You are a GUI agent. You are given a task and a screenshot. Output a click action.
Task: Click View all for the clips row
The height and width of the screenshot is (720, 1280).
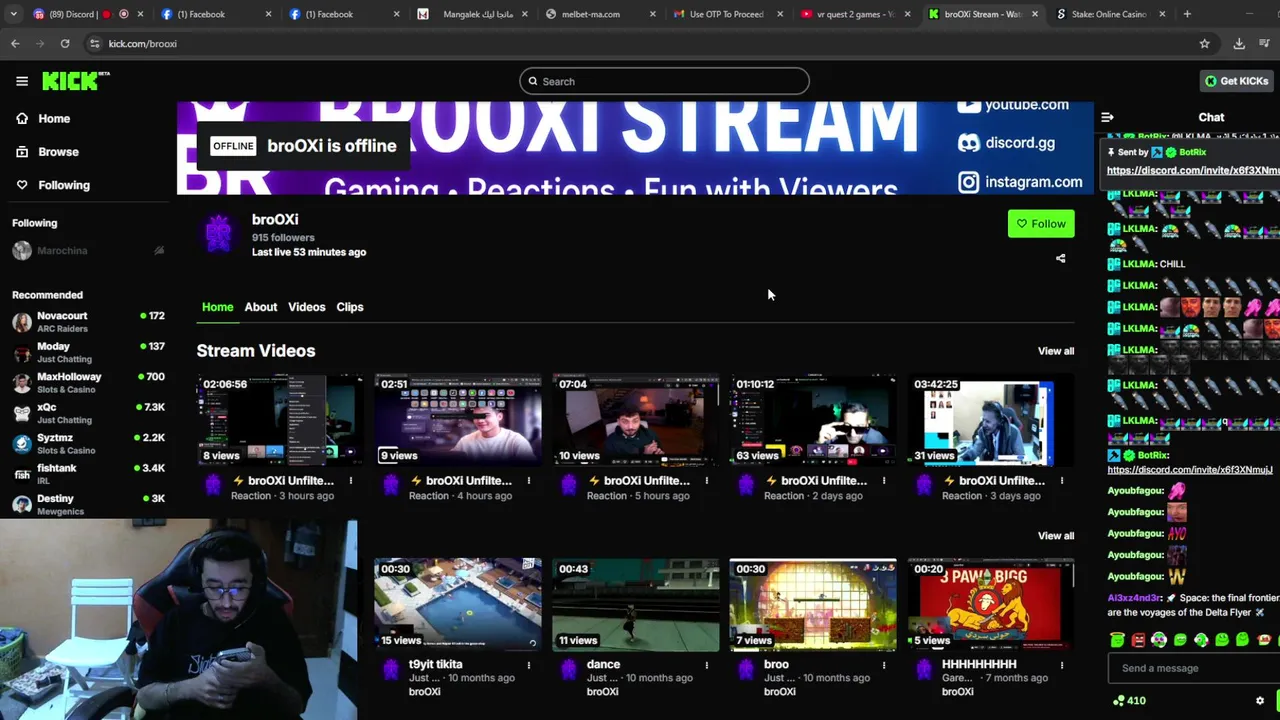click(x=1056, y=536)
